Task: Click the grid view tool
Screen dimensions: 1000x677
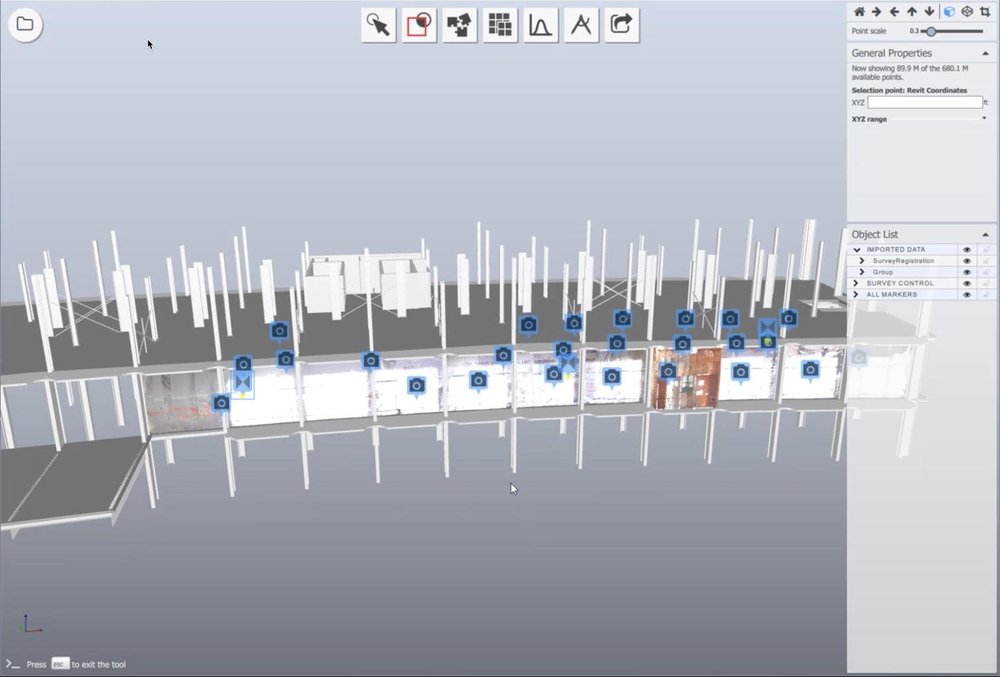Action: pos(499,25)
